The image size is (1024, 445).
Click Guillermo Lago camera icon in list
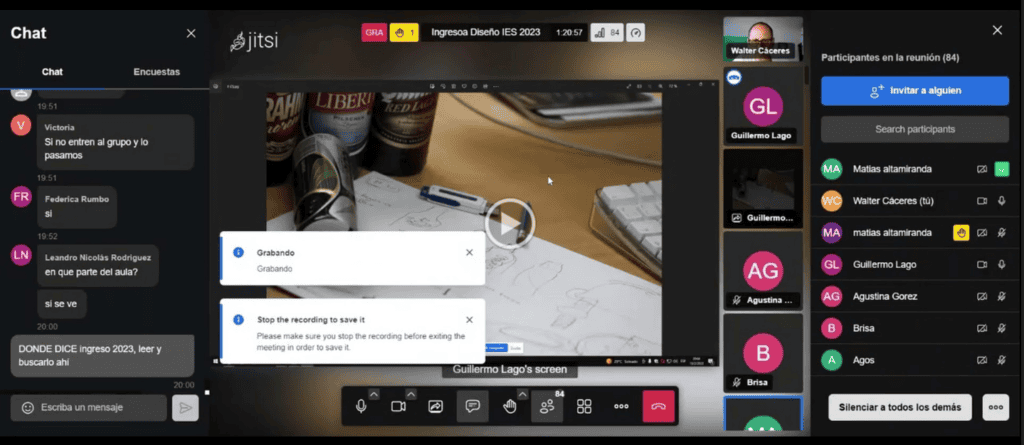pyautogui.click(x=982, y=265)
